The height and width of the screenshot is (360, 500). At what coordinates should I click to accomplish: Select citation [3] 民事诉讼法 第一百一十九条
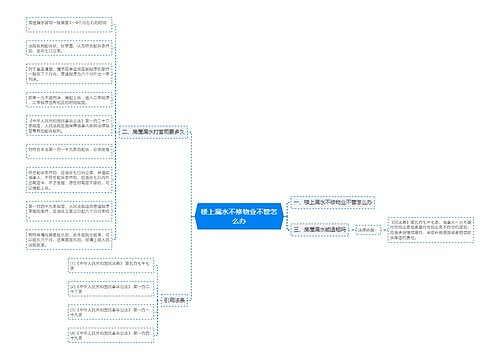[x=111, y=312]
